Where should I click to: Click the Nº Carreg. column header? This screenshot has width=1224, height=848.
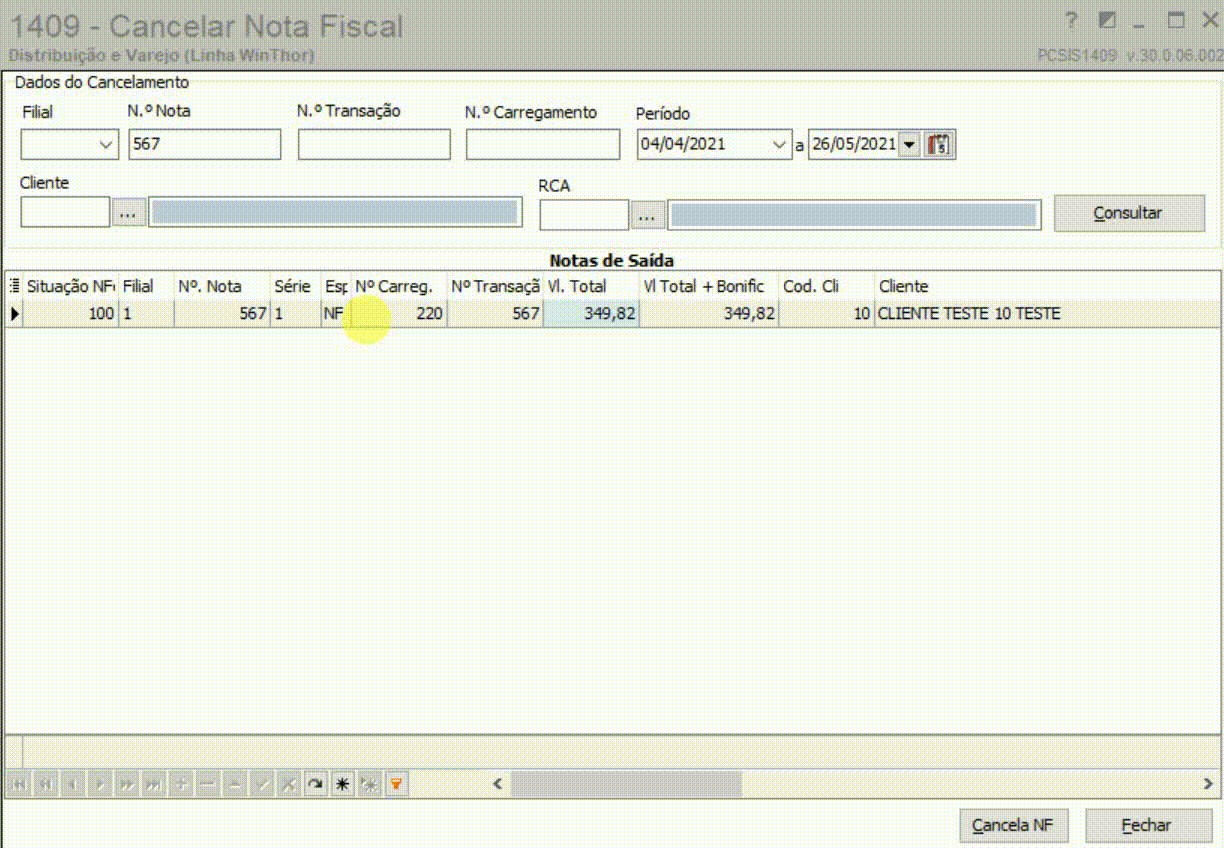399,286
